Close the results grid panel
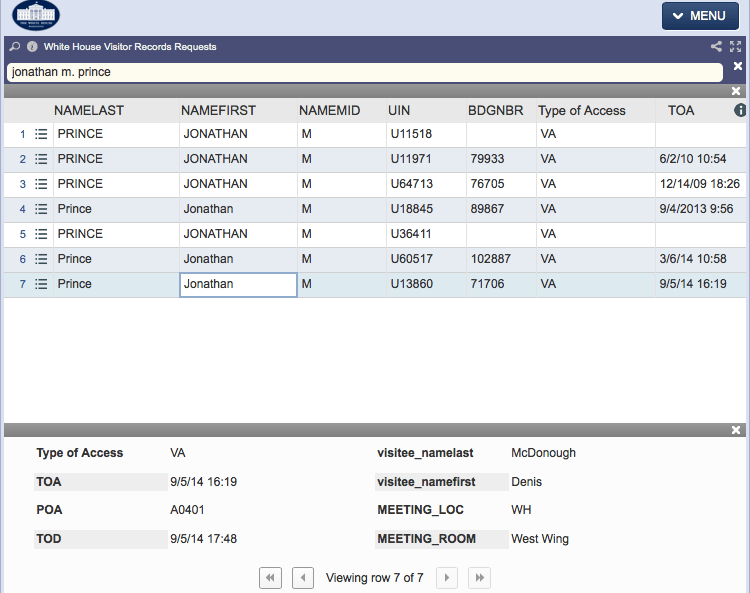Viewport: 750px width, 593px height. [x=736, y=91]
